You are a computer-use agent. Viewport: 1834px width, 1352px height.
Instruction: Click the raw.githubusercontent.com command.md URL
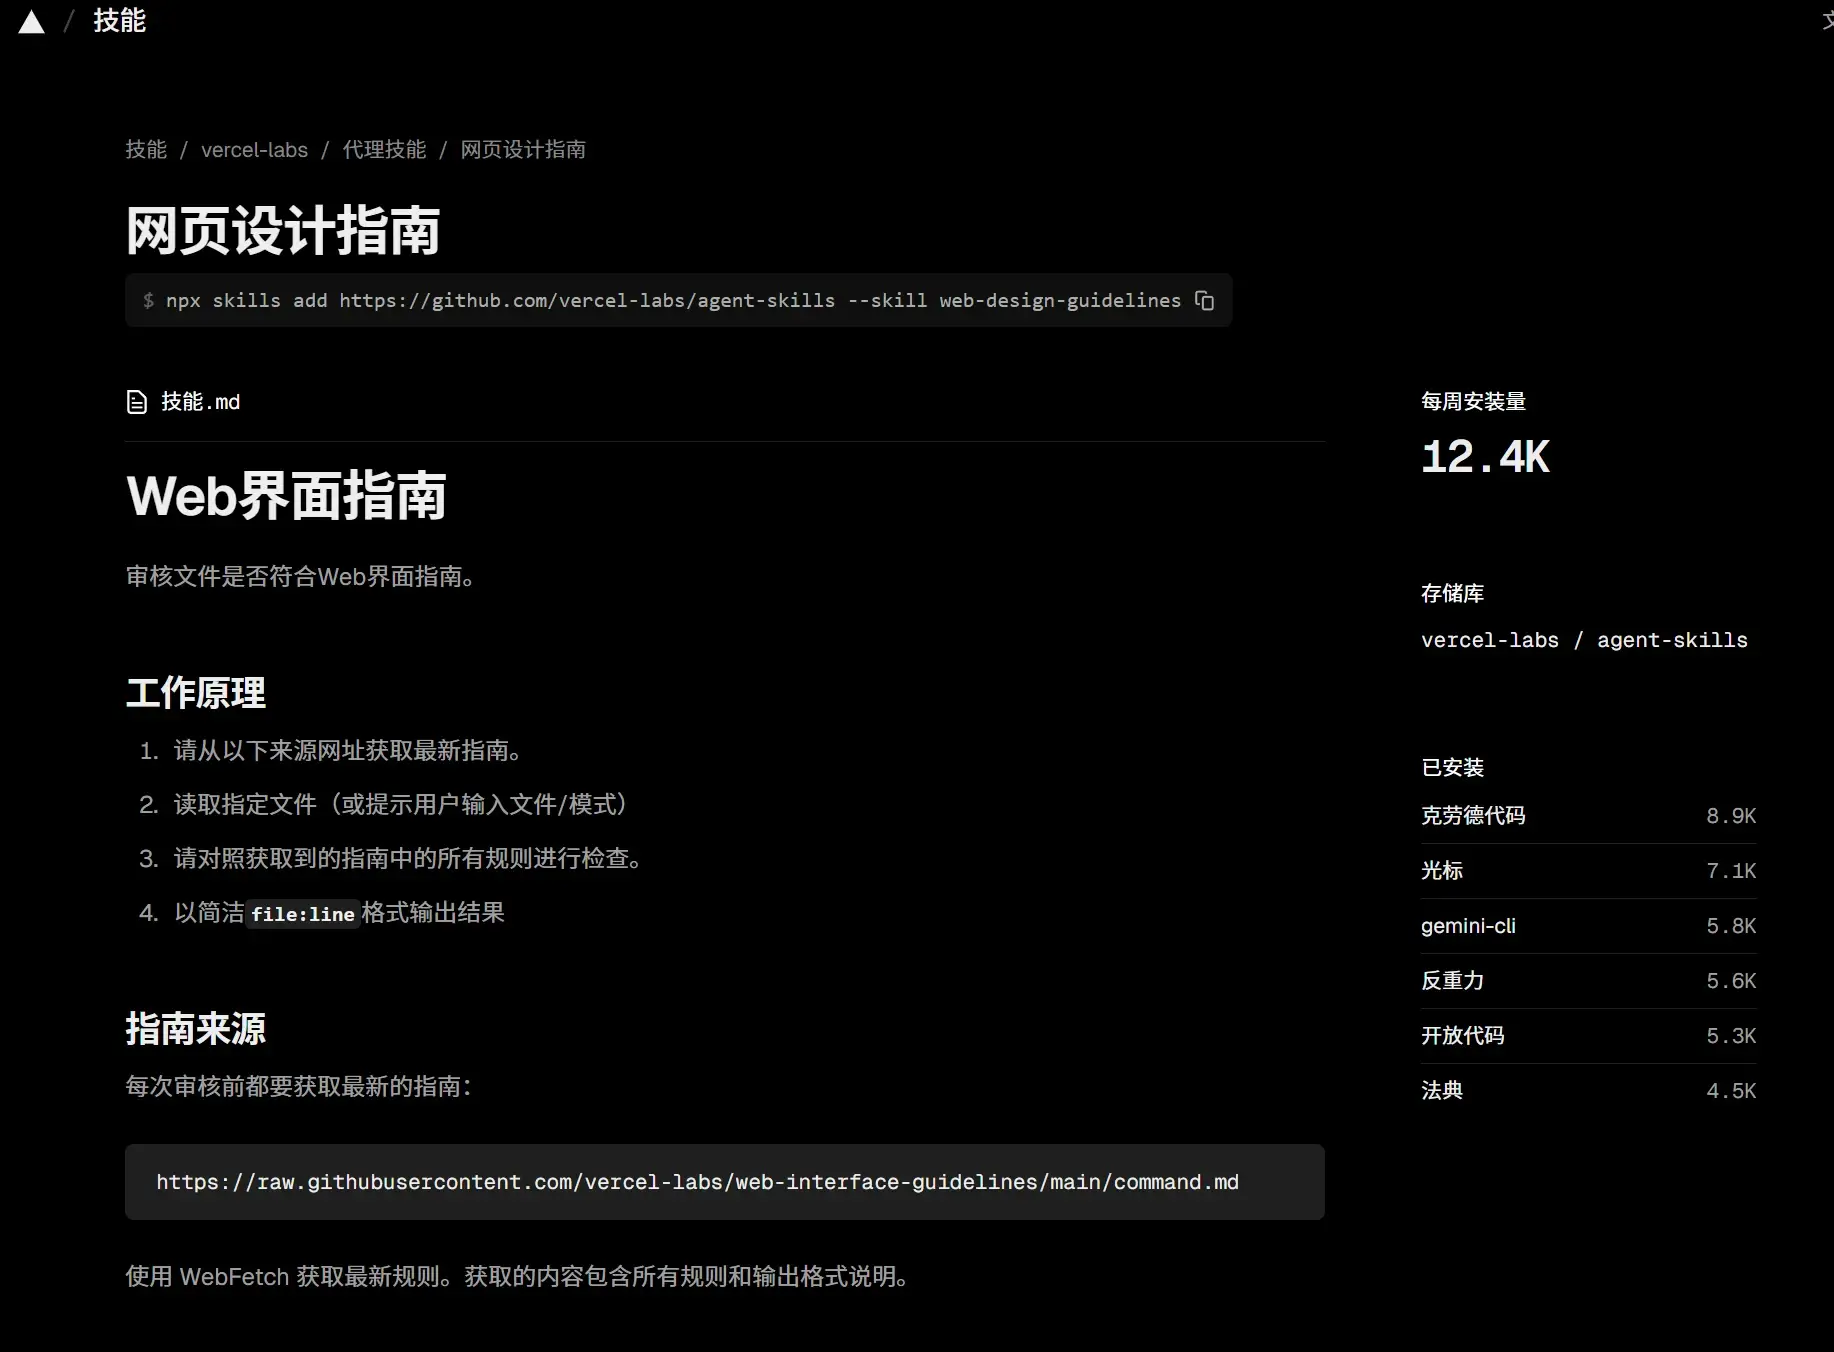click(697, 1182)
